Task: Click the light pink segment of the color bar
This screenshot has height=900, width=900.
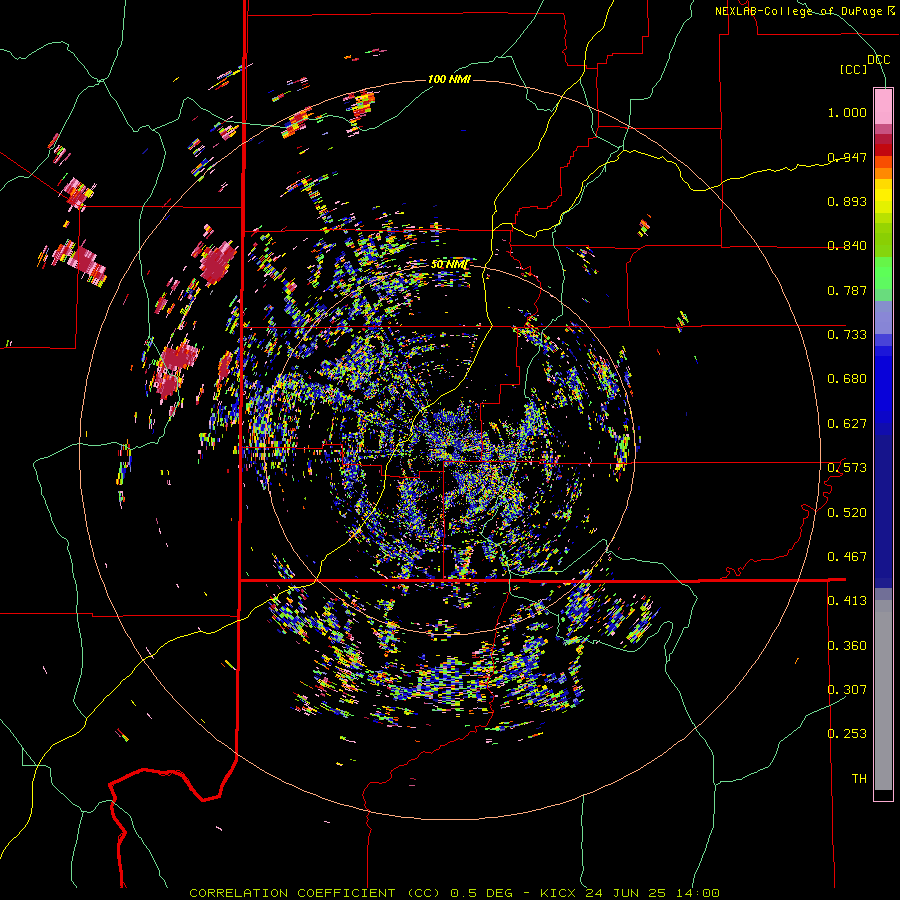Action: tap(883, 106)
